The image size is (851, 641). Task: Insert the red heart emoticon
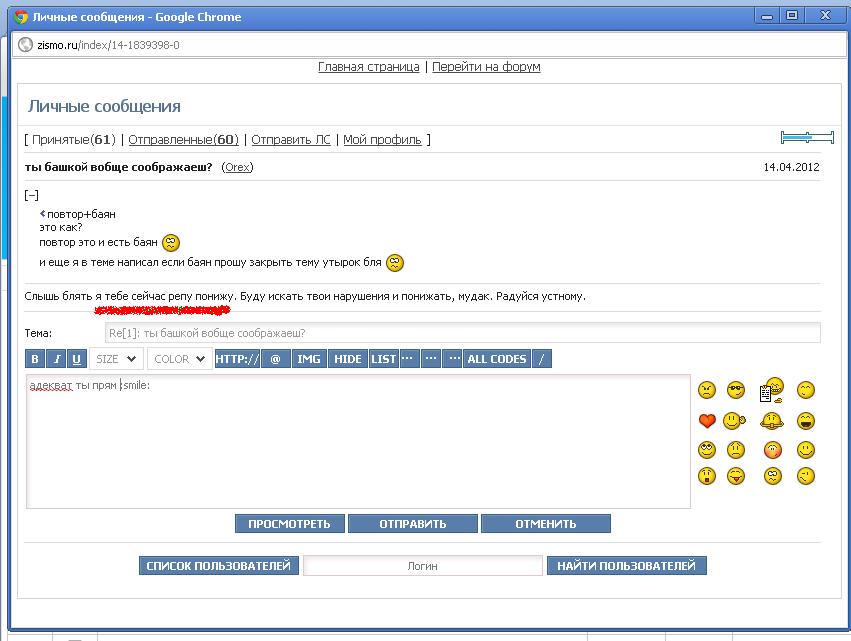coord(707,421)
